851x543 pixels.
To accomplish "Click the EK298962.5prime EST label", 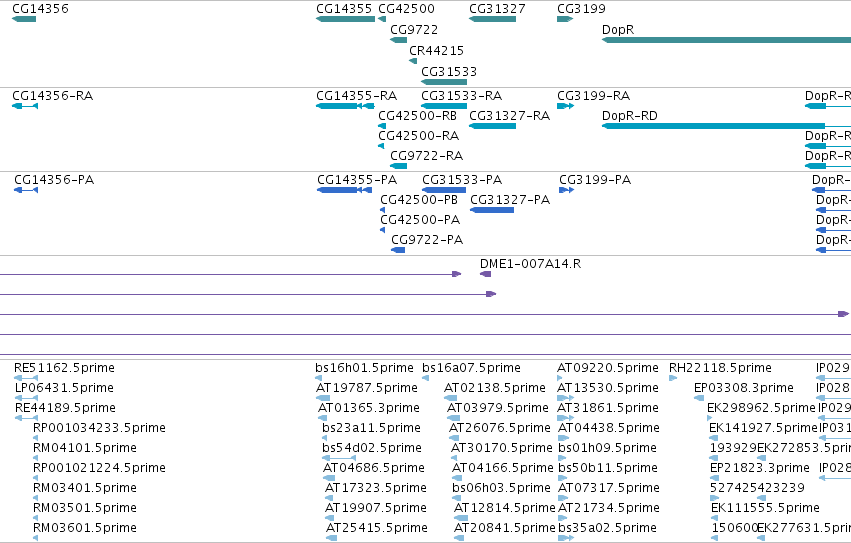I will pyautogui.click(x=761, y=408).
